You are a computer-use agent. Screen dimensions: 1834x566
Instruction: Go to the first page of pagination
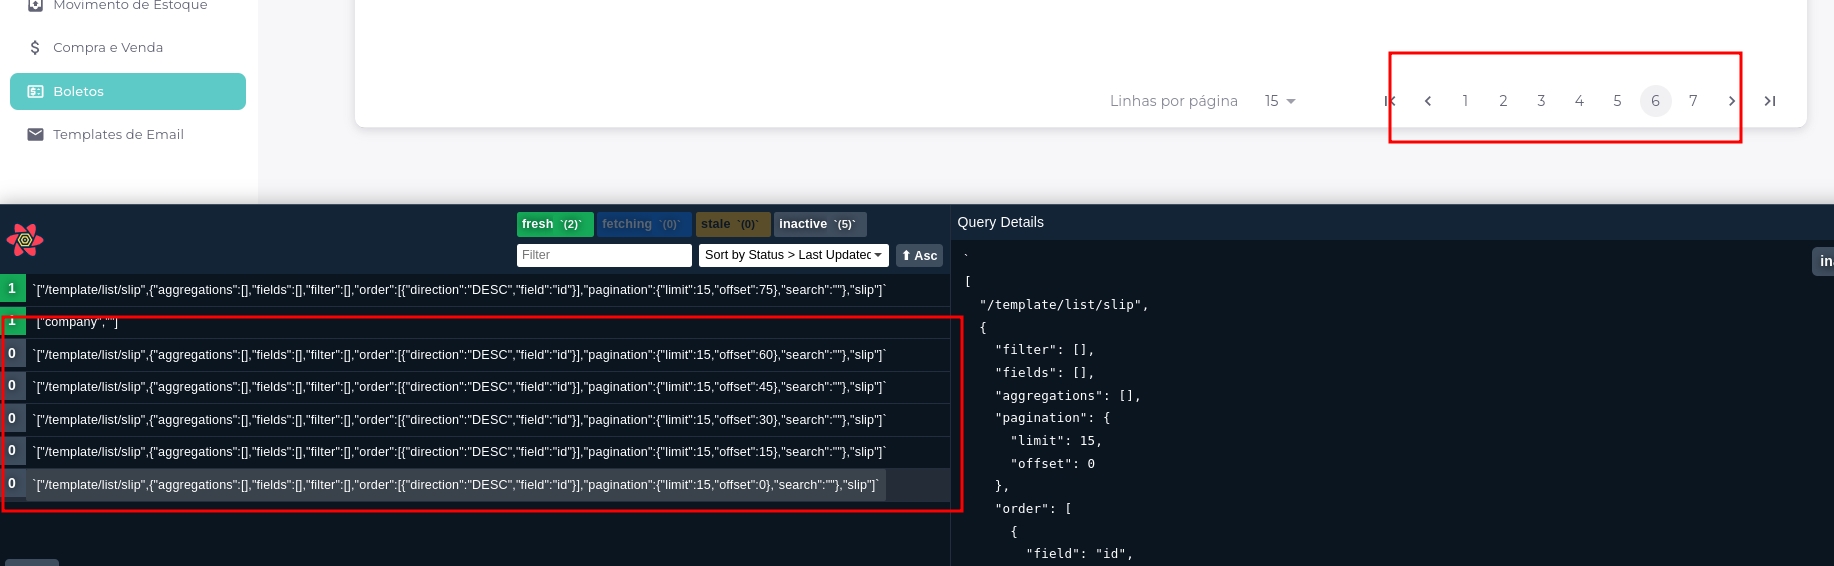pyautogui.click(x=1390, y=101)
